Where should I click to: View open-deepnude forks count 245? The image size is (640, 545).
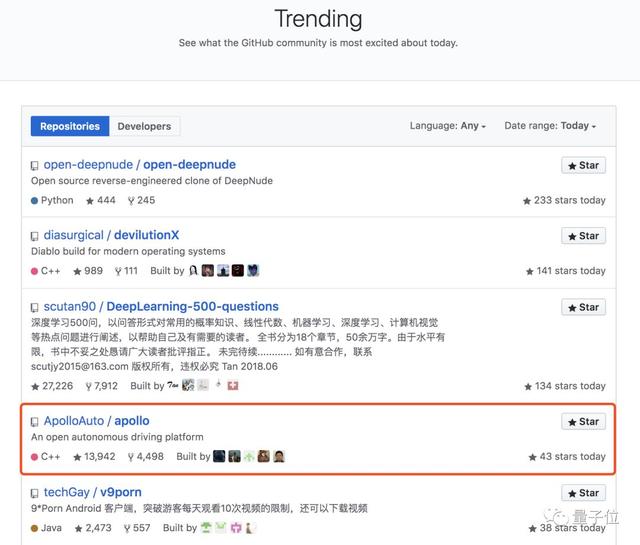[x=141, y=200]
